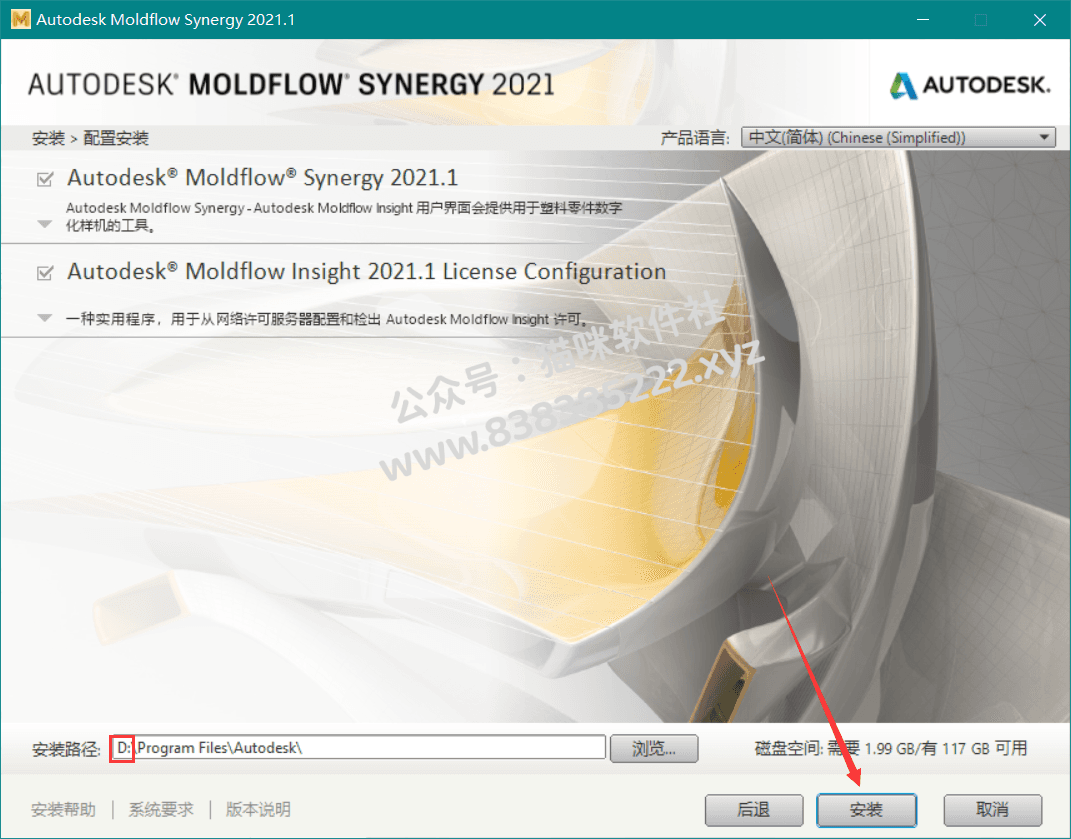This screenshot has height=839, width=1071.
Task: Select Moldflow Insight 2021.1 License Configuration title
Action: pyautogui.click(x=366, y=272)
